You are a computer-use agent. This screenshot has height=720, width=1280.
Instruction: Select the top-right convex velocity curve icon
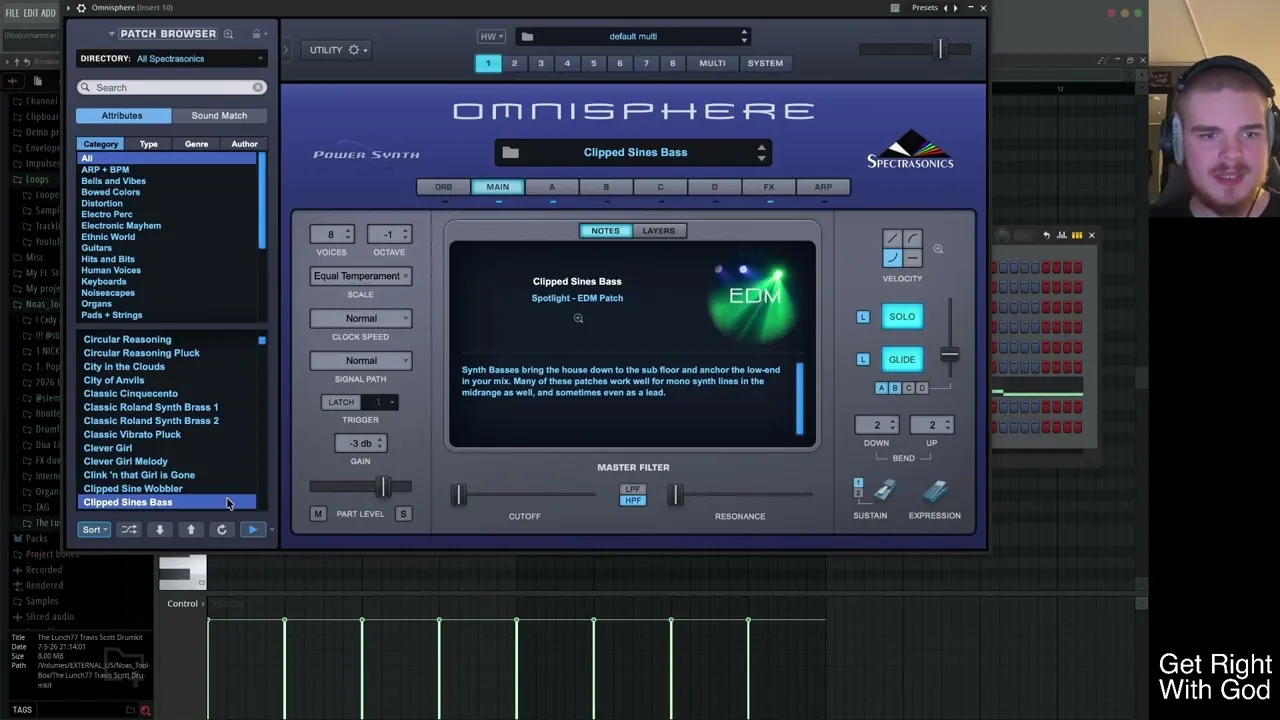pyautogui.click(x=912, y=238)
